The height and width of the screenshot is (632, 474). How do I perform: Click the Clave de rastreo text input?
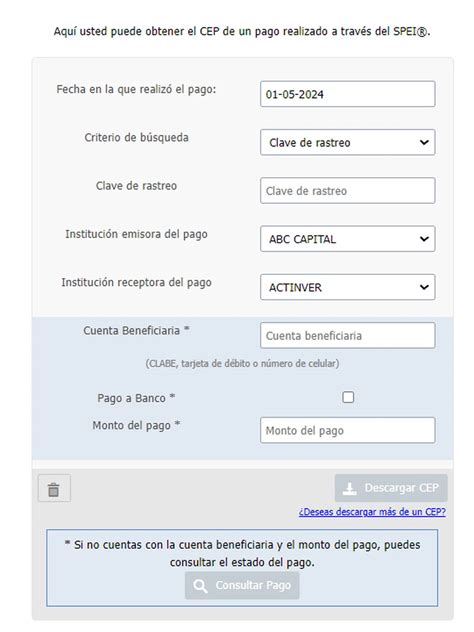click(347, 191)
